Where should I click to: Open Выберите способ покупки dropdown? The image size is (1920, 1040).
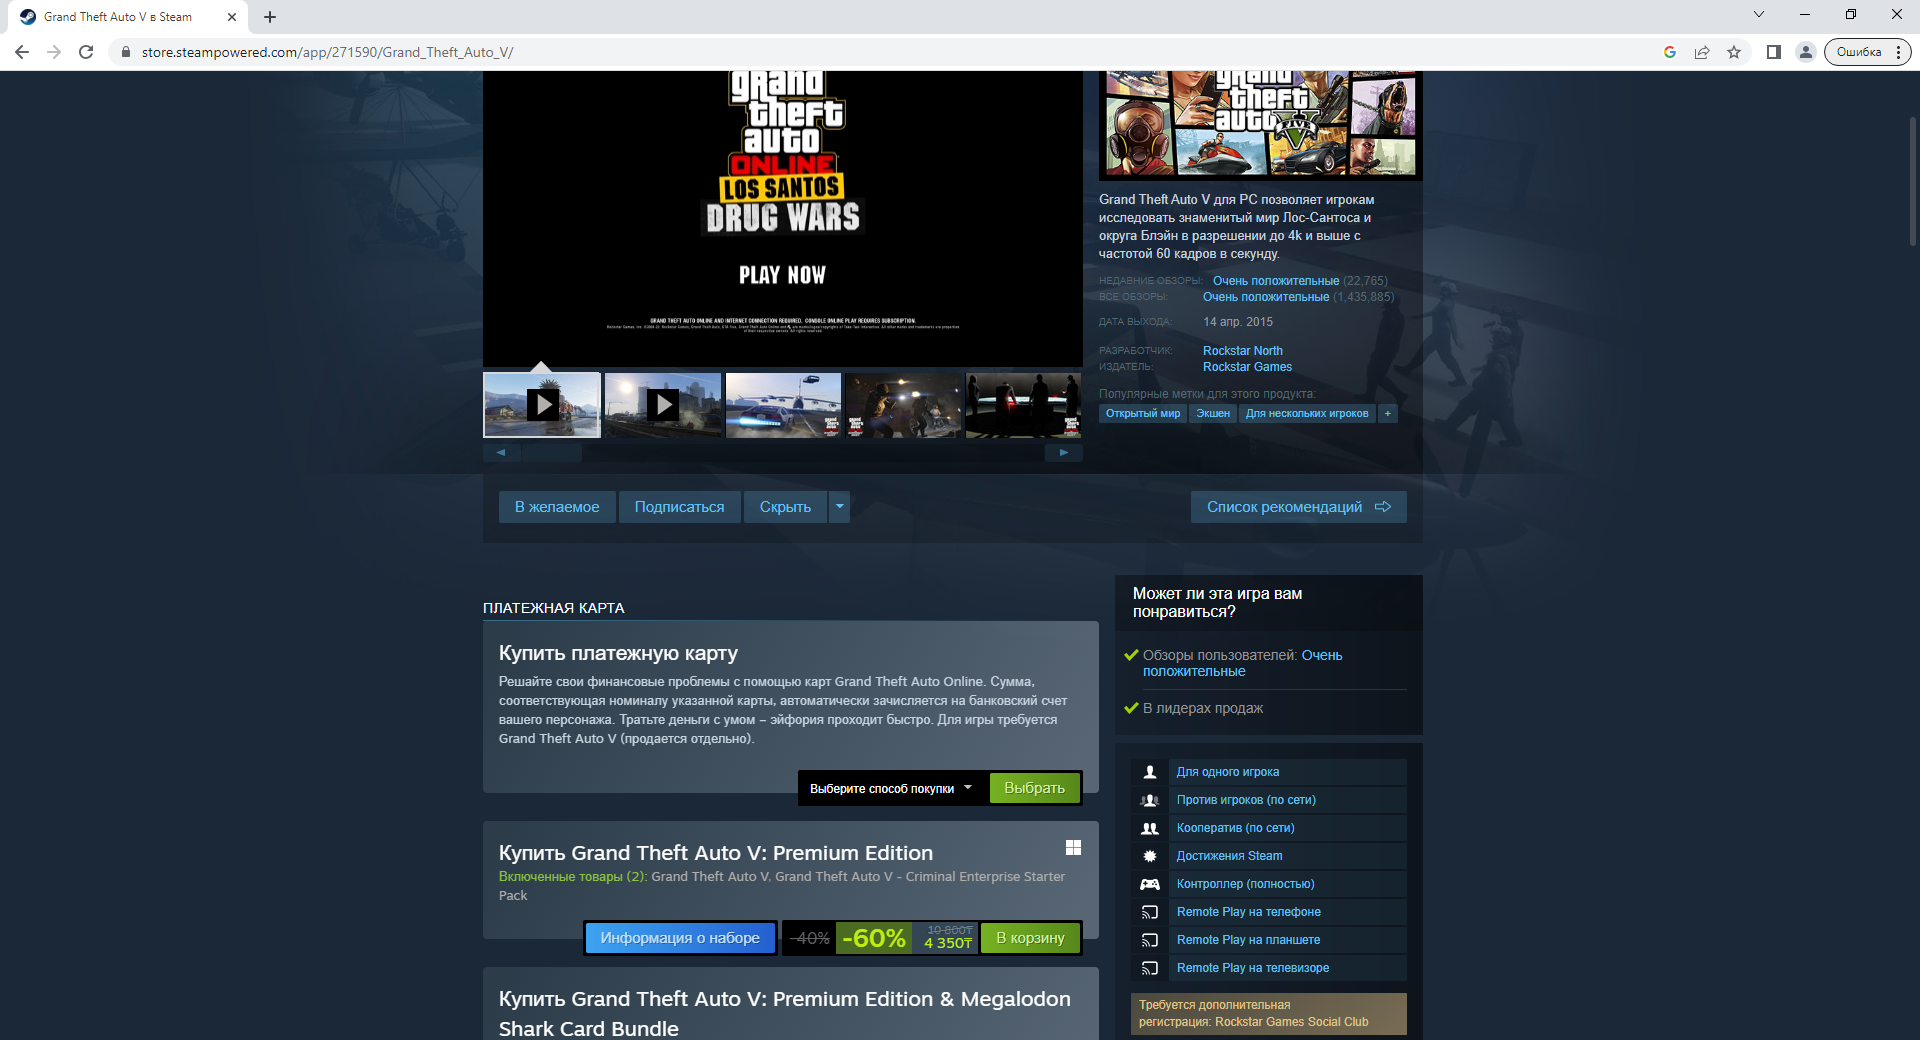[x=890, y=788]
